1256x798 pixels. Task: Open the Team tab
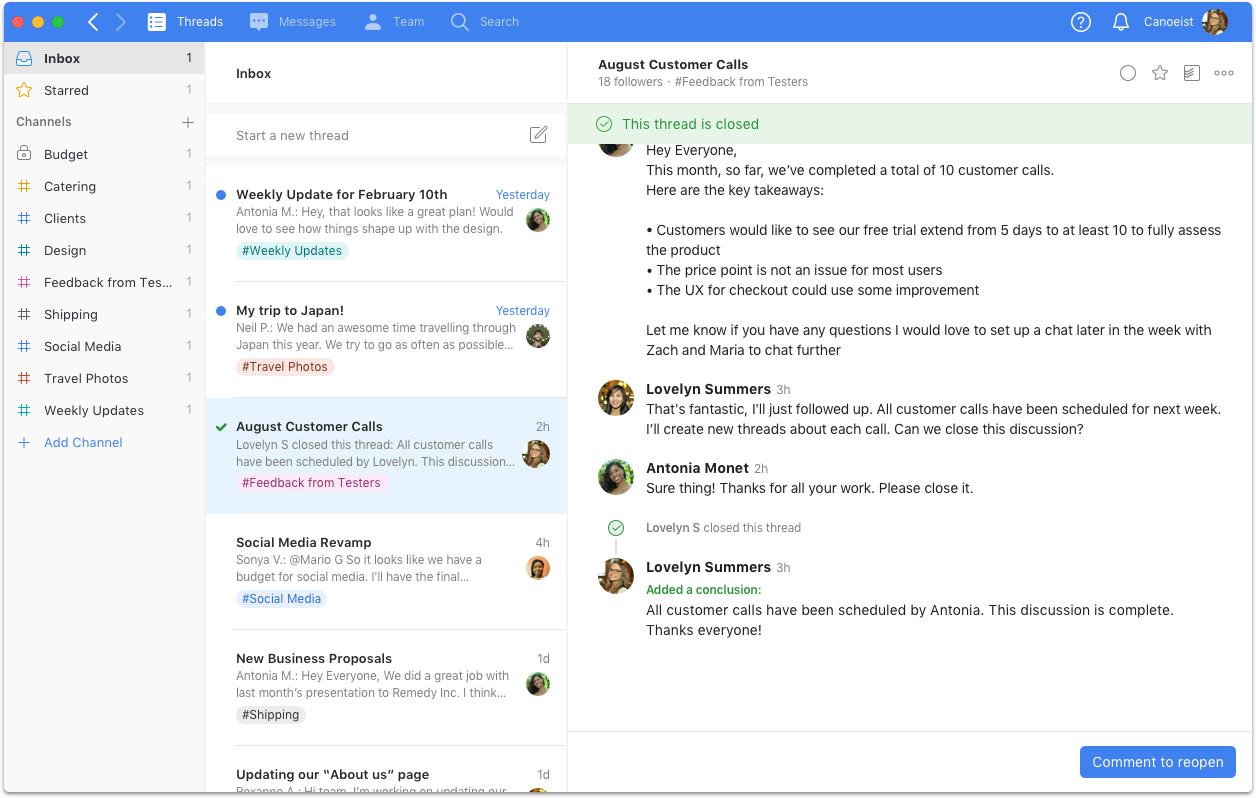[394, 21]
